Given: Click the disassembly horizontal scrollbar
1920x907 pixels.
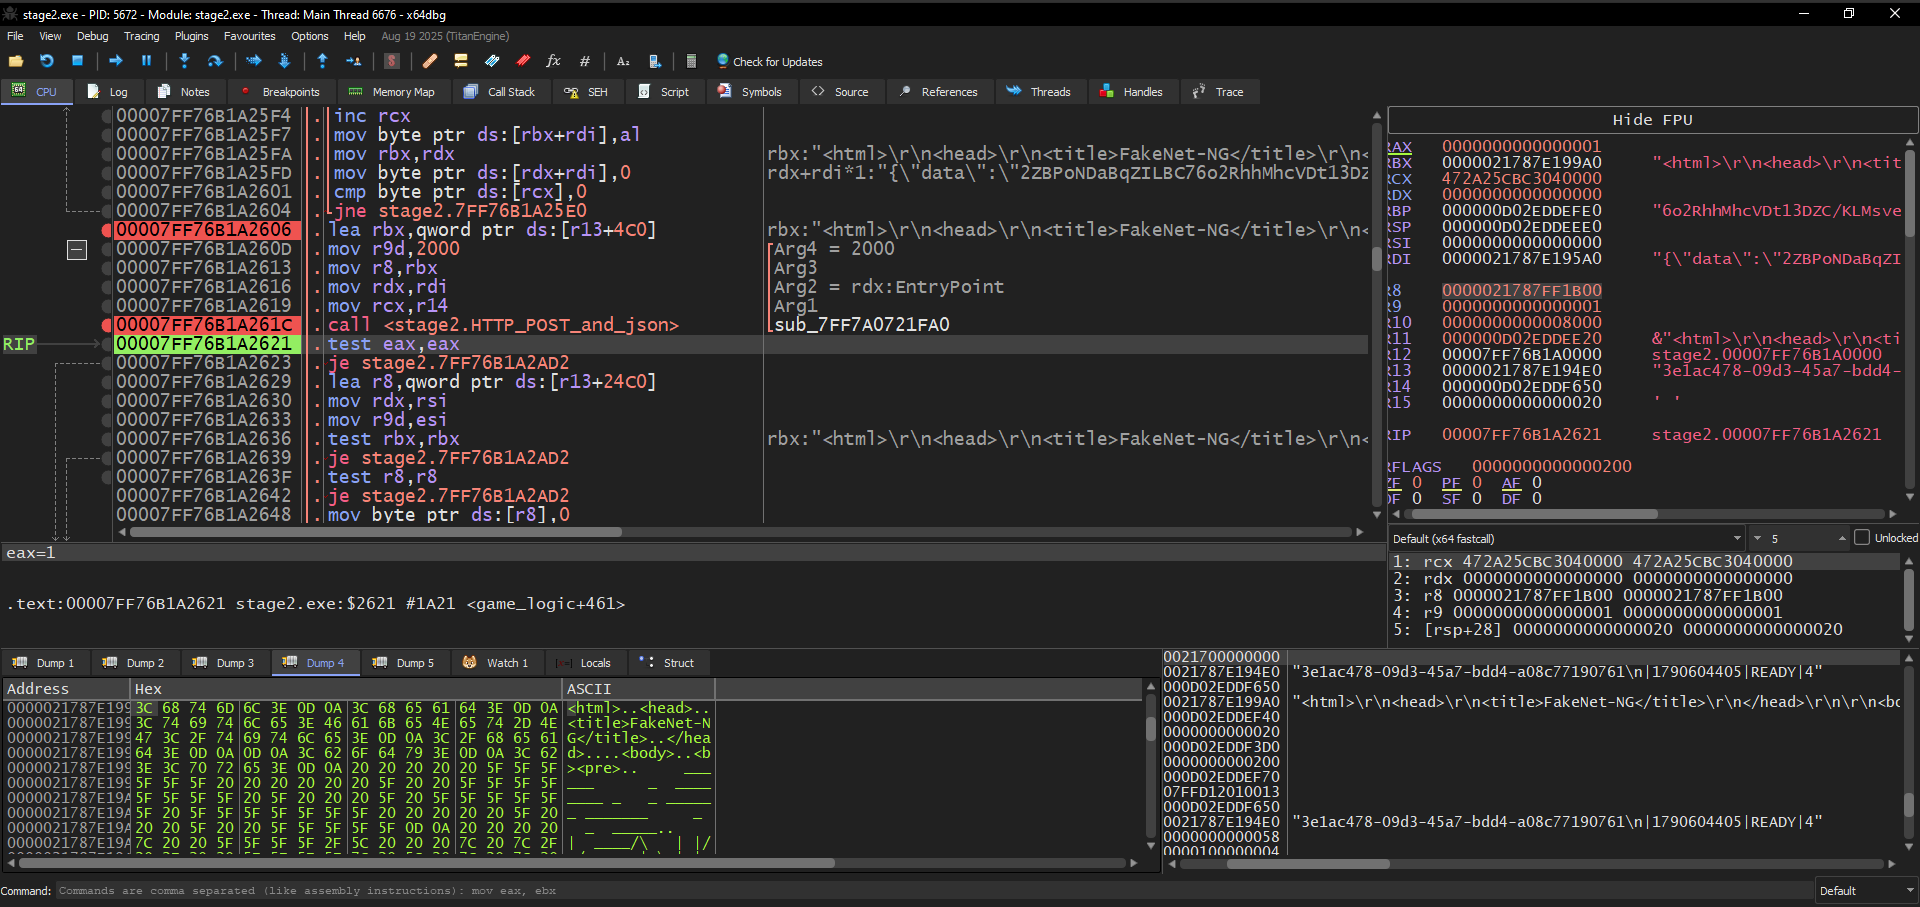Looking at the screenshot, I should (x=740, y=532).
